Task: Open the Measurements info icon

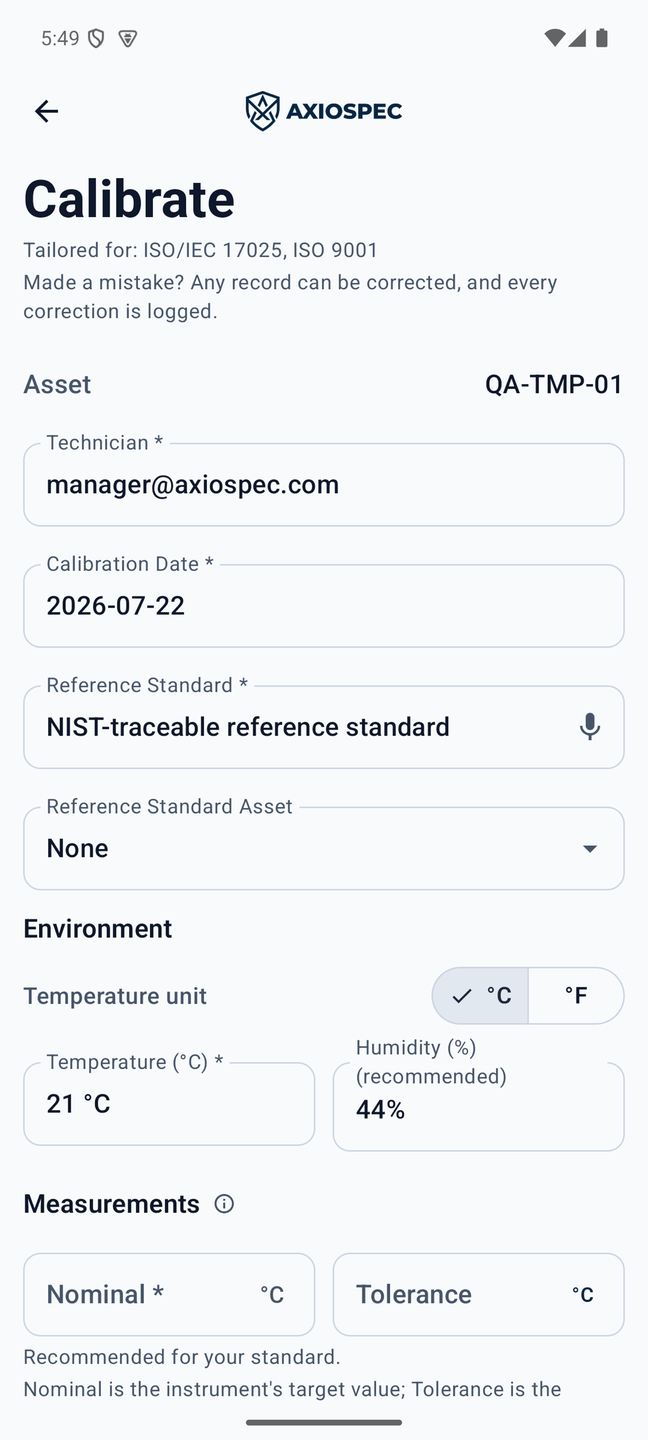Action: point(224,1204)
